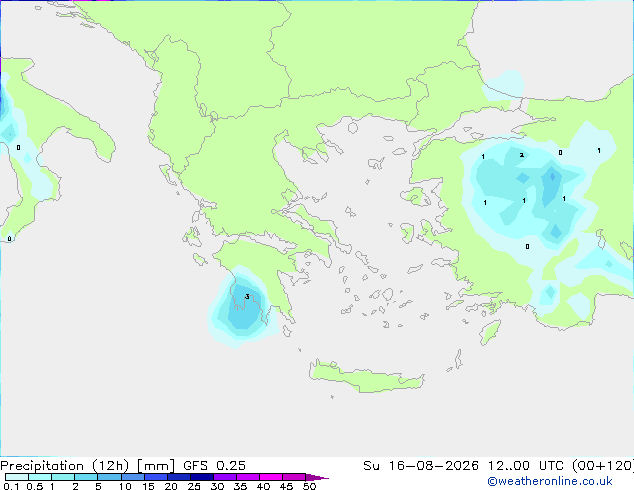634x490 pixels.
Task: Select the 2–5 mm legend swatch
Action: click(86, 477)
